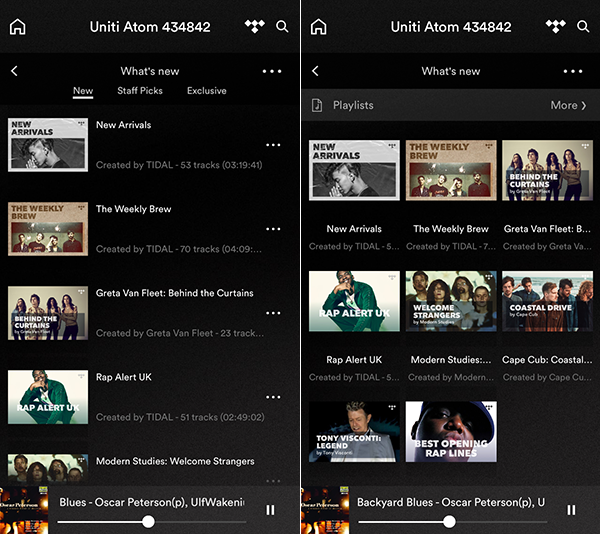Switch to Staff Picks tab
The width and height of the screenshot is (600, 534).
coord(140,91)
